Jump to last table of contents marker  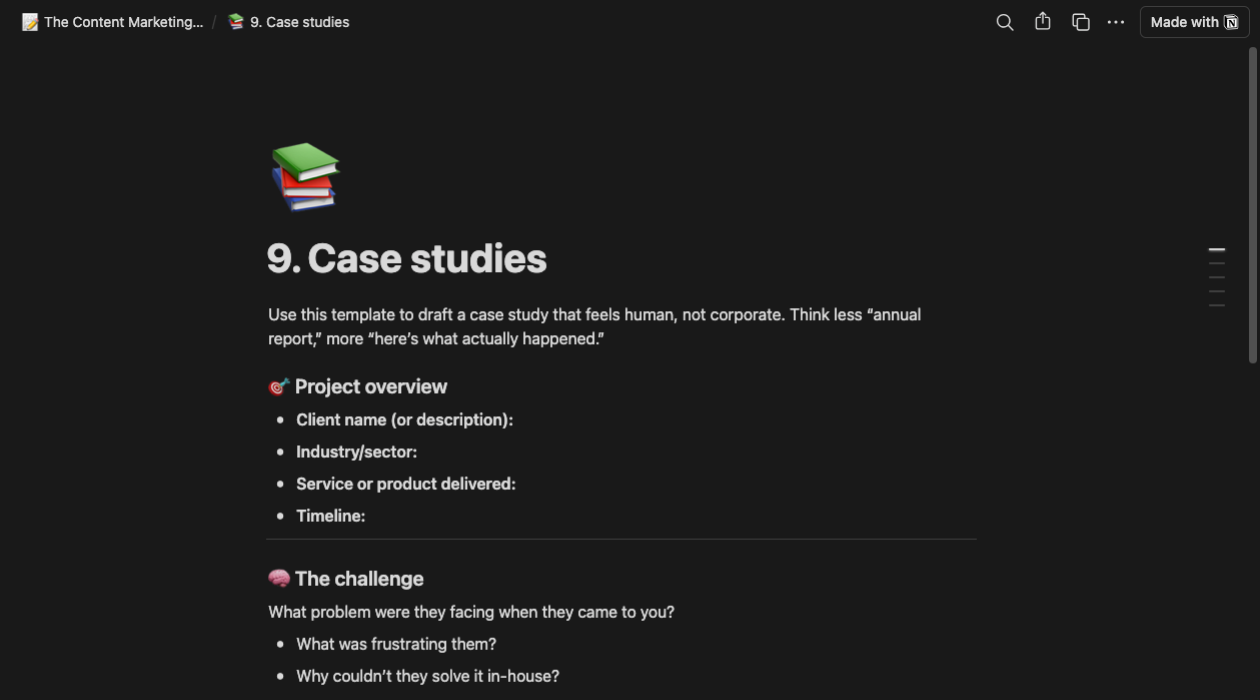click(1217, 305)
